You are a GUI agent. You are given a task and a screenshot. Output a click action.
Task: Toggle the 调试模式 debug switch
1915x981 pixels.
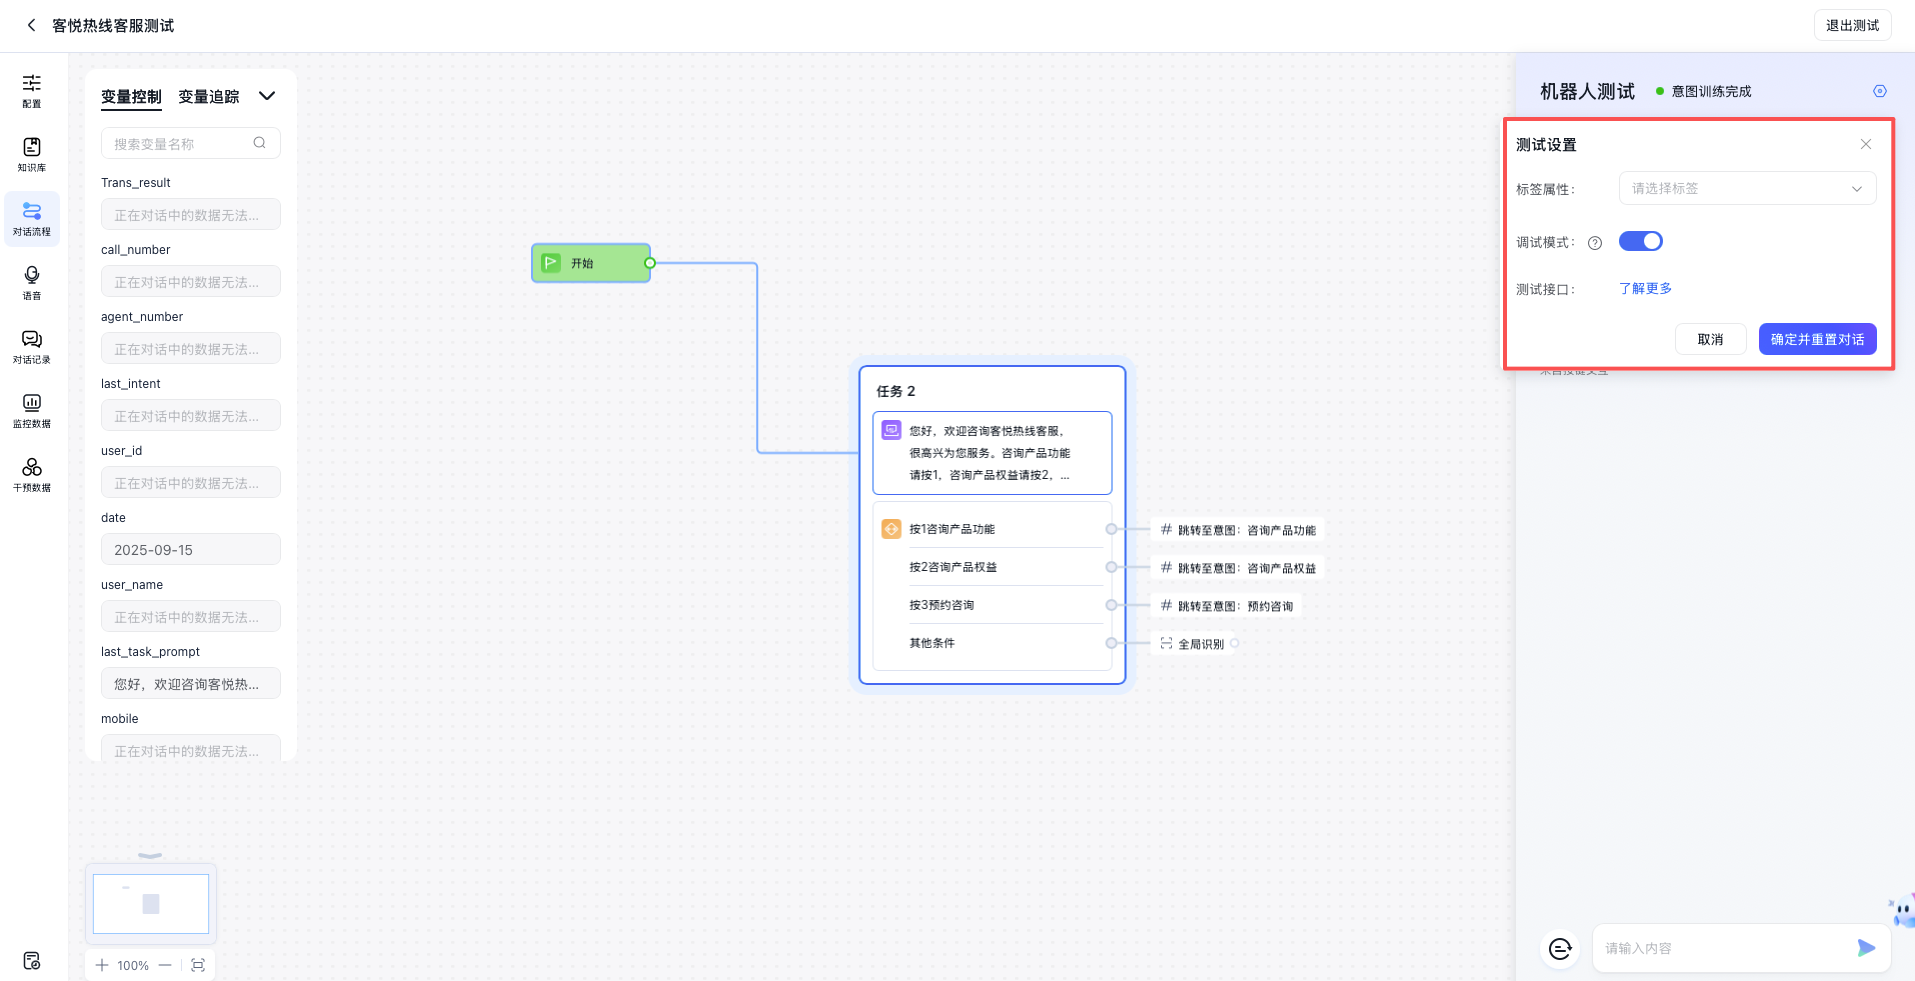[1640, 241]
